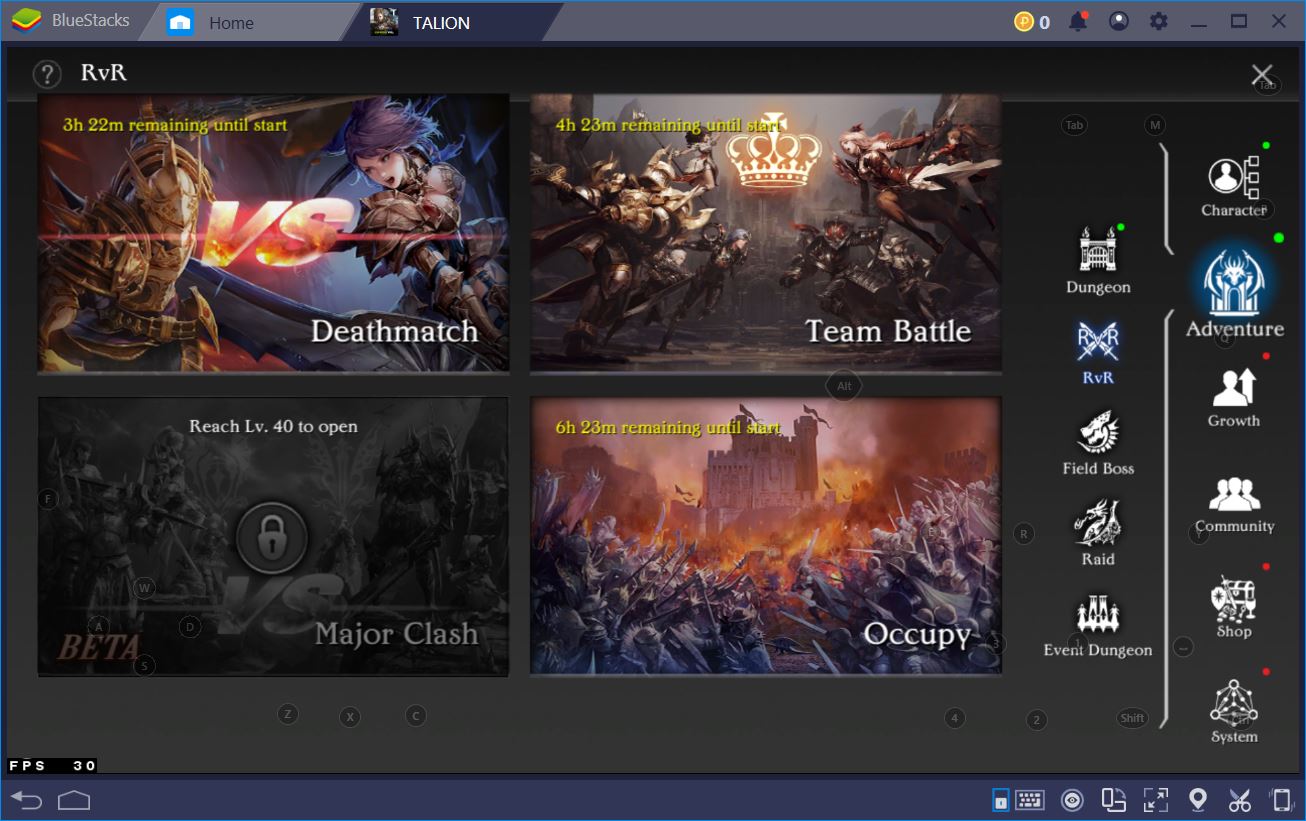
Task: Click the BlueStacks logo
Action: (27, 21)
